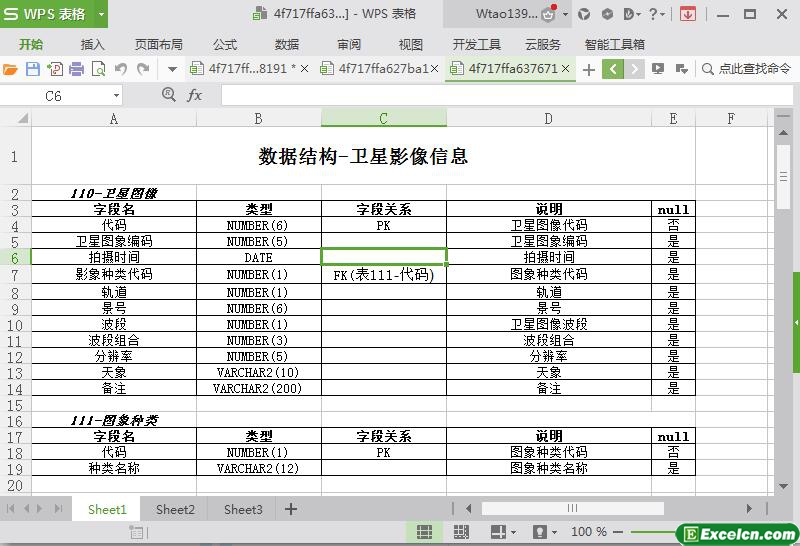Open the help question mark menu

(x=657, y=14)
